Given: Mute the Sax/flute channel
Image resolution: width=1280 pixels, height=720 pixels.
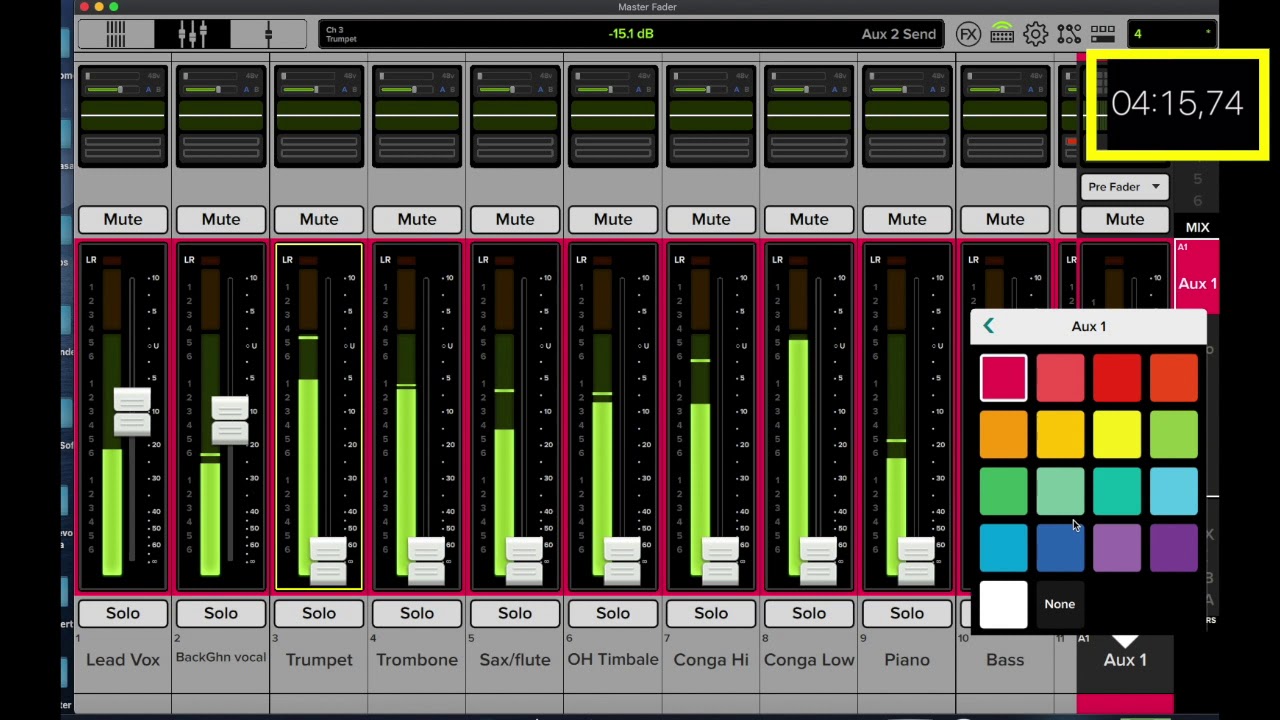Looking at the screenshot, I should (515, 219).
